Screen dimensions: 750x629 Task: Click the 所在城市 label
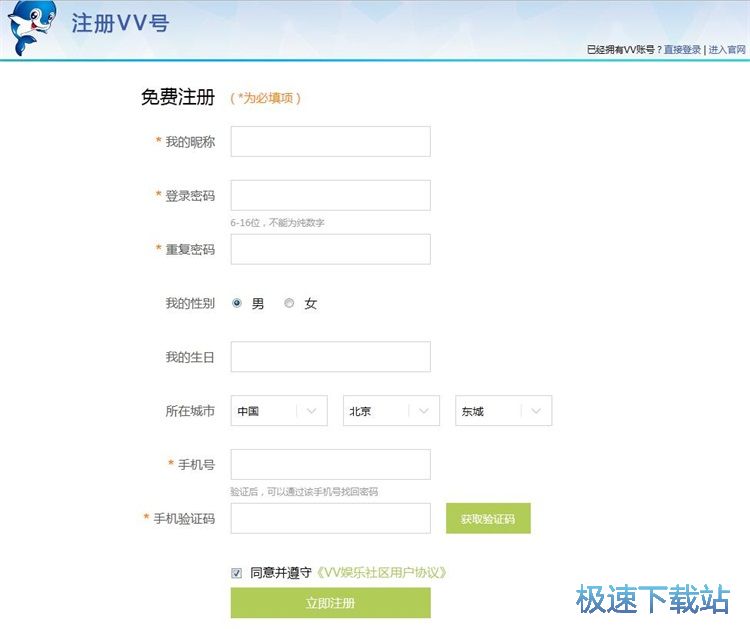(x=190, y=411)
